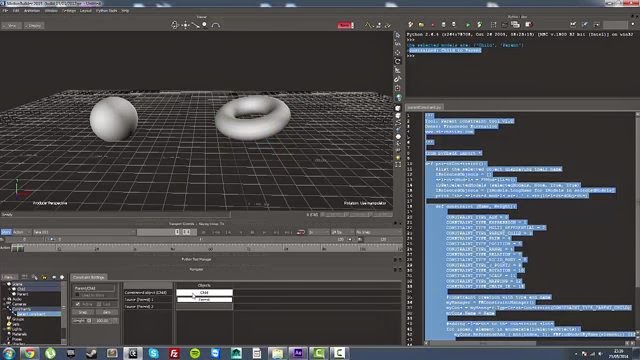The height and width of the screenshot is (360, 640).
Task: Click the loop playback icon in transport
Action: pos(301,232)
